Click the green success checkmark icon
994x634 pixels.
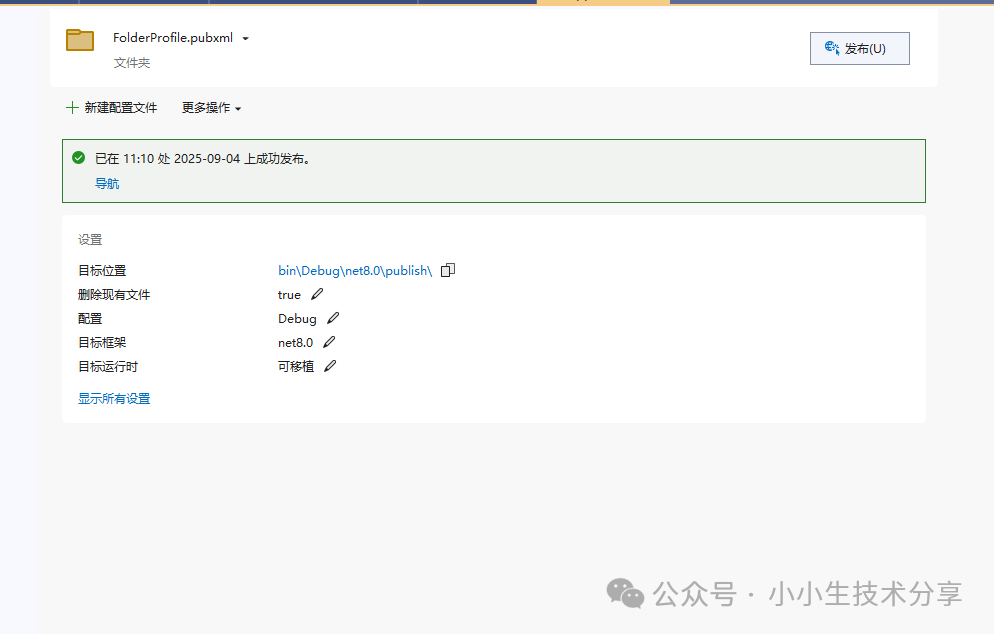coord(79,157)
